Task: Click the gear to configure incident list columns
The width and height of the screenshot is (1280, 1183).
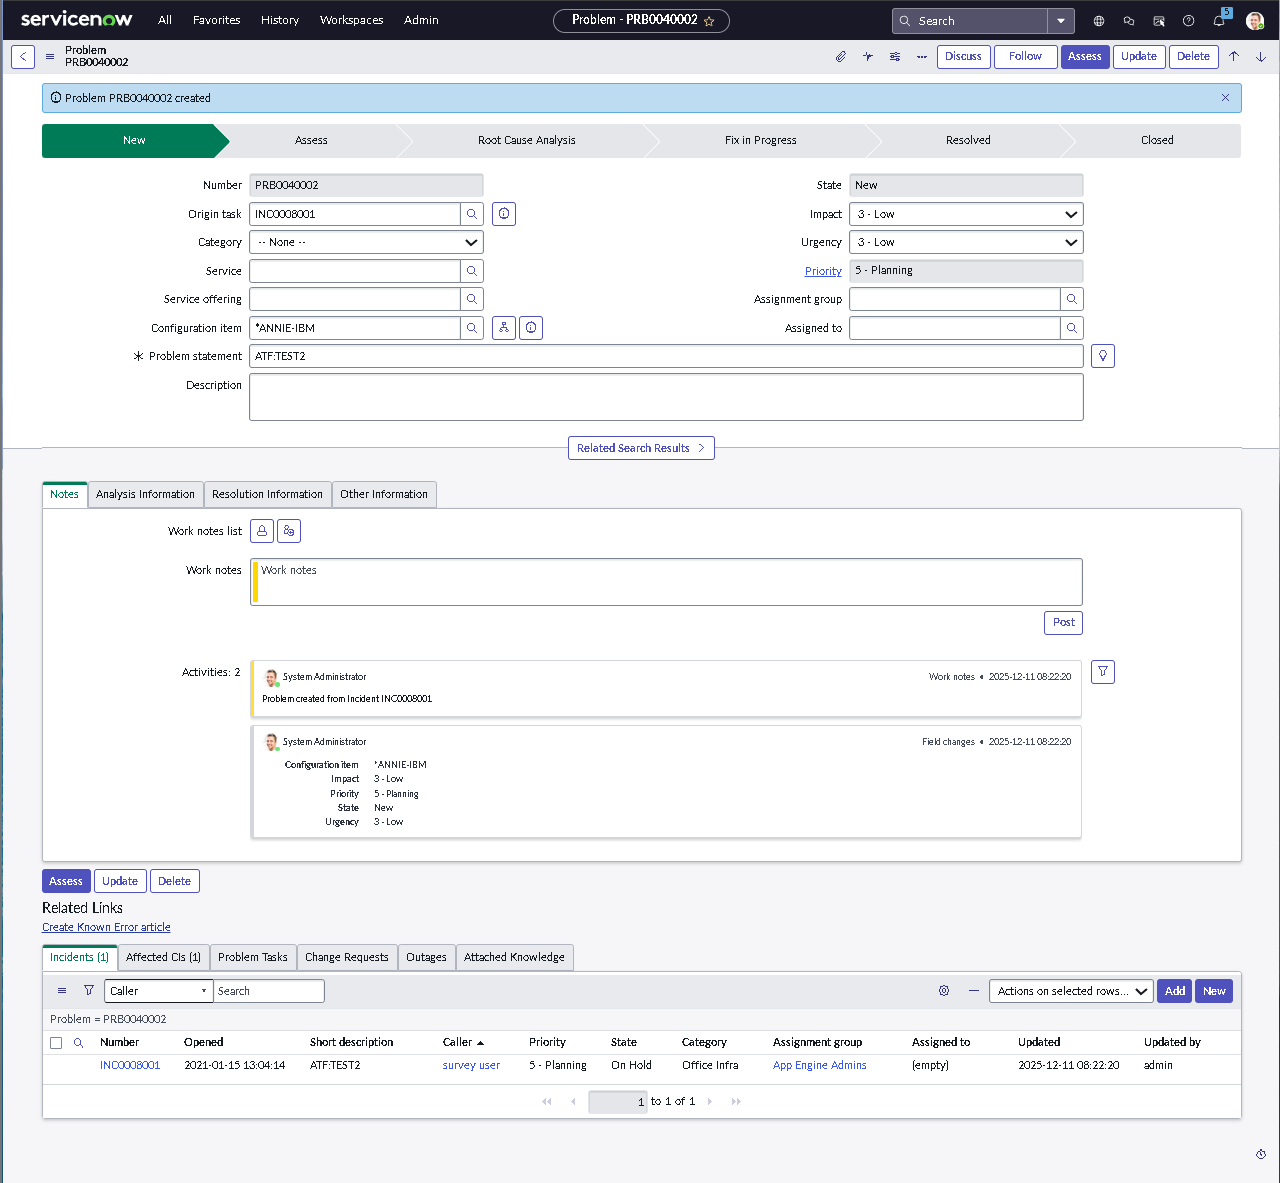Action: point(943,990)
